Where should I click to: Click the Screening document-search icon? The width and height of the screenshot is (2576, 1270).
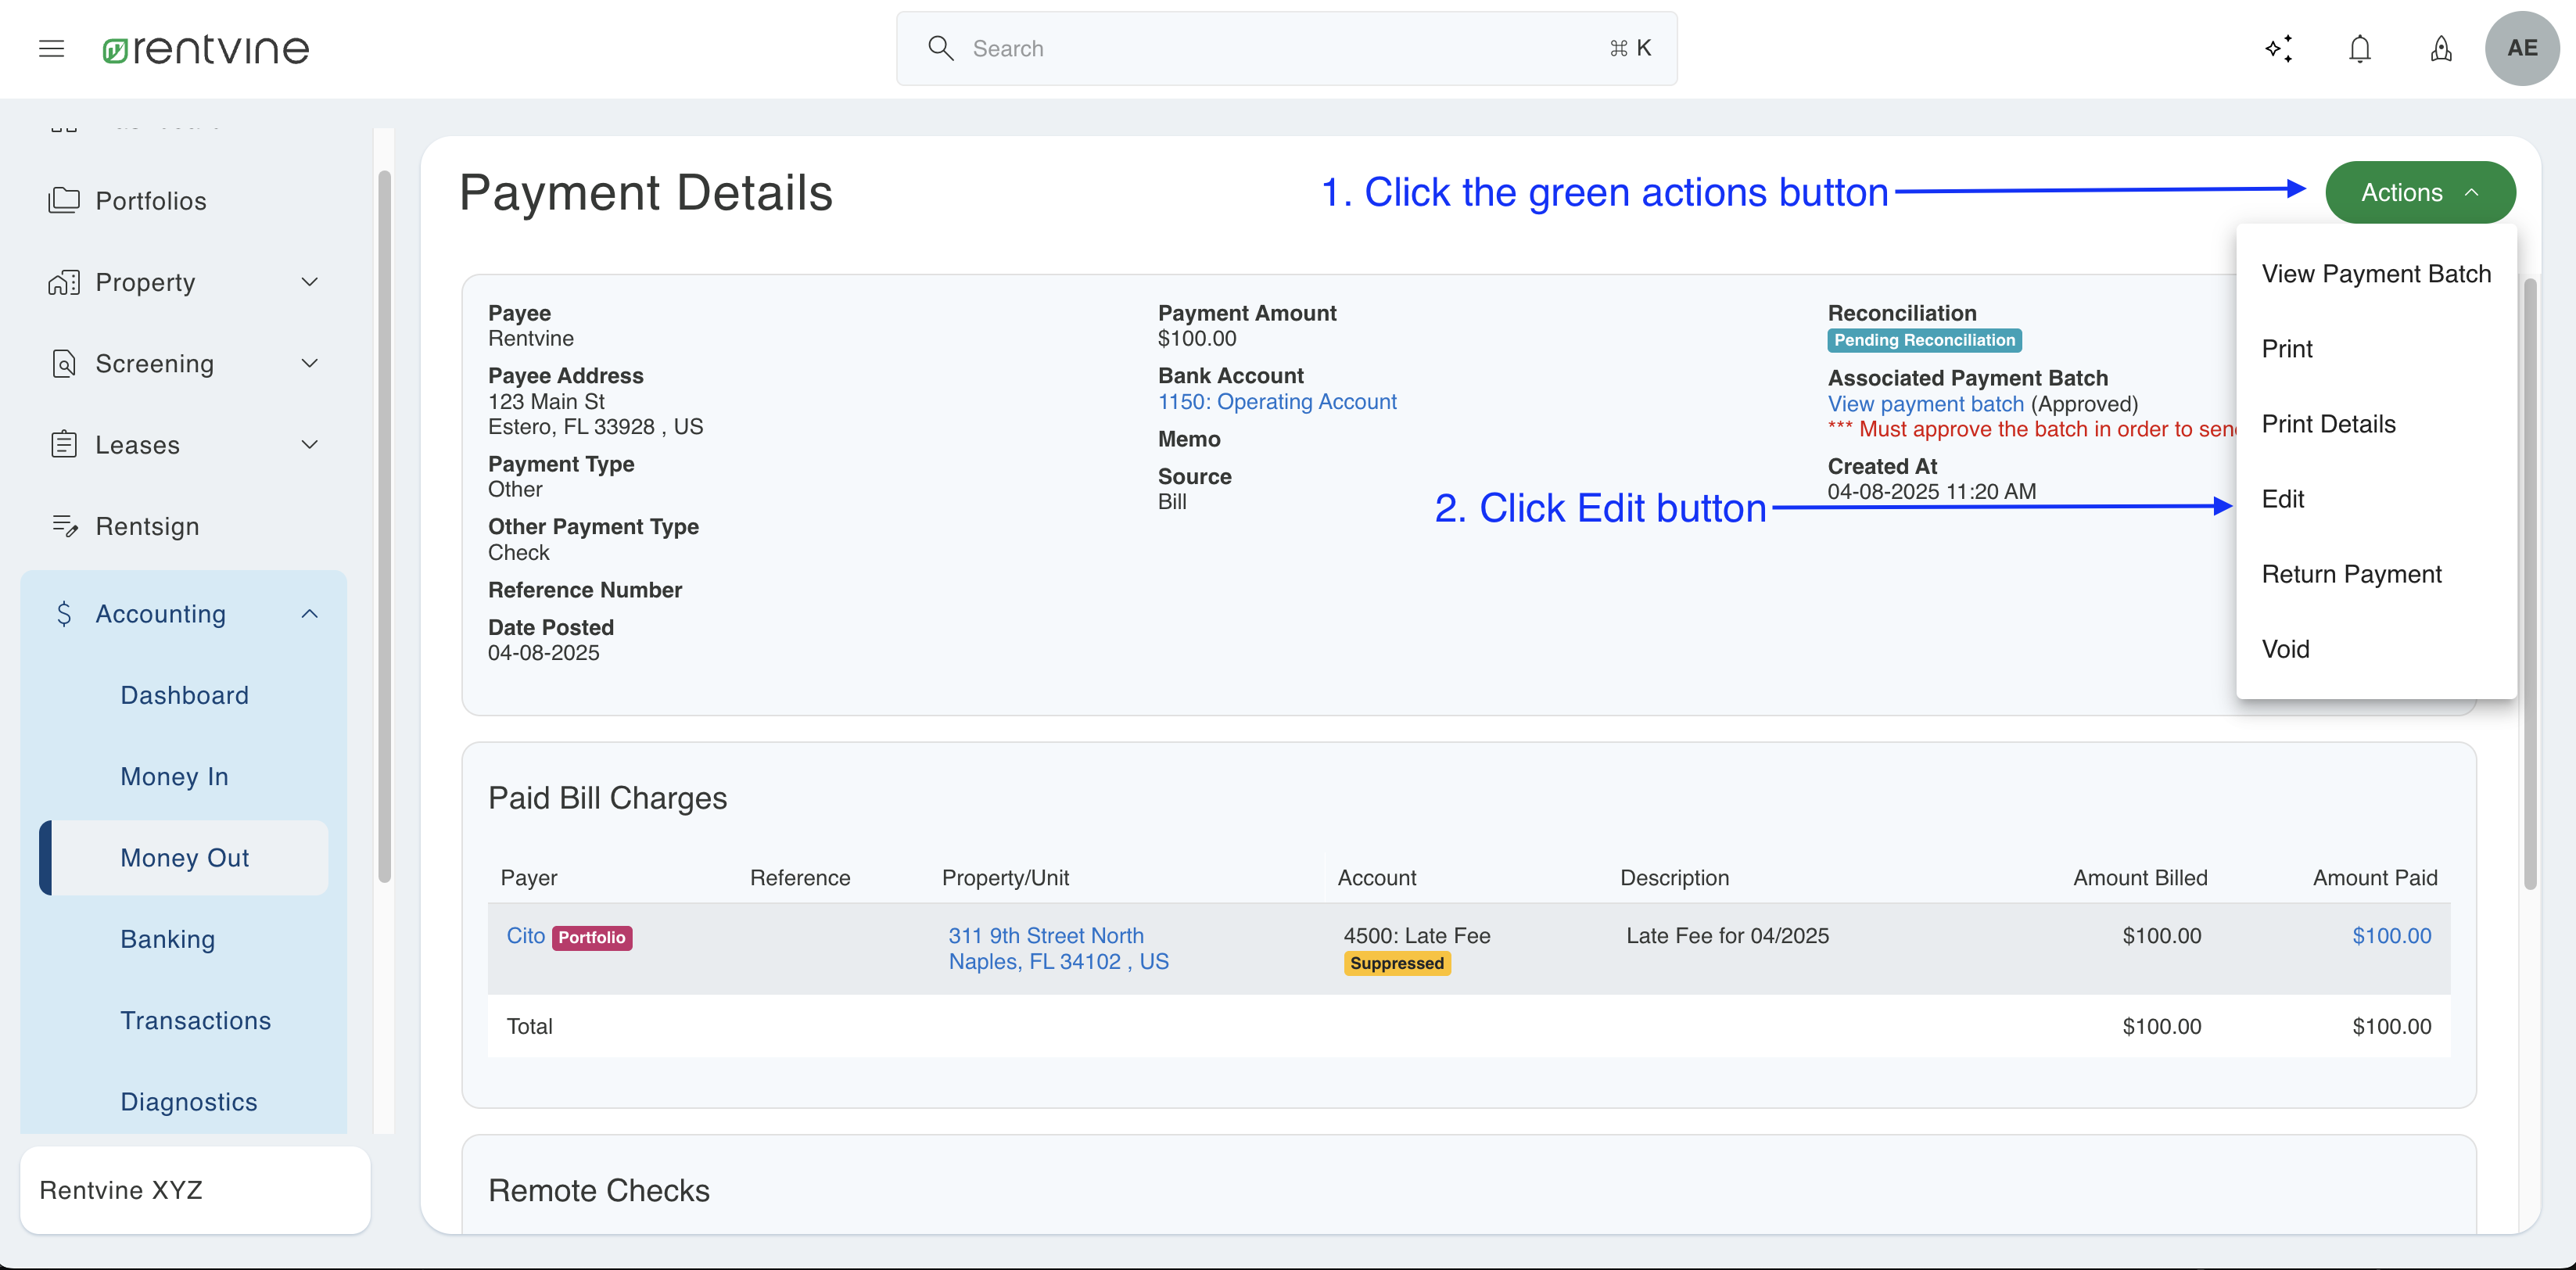pos(64,363)
